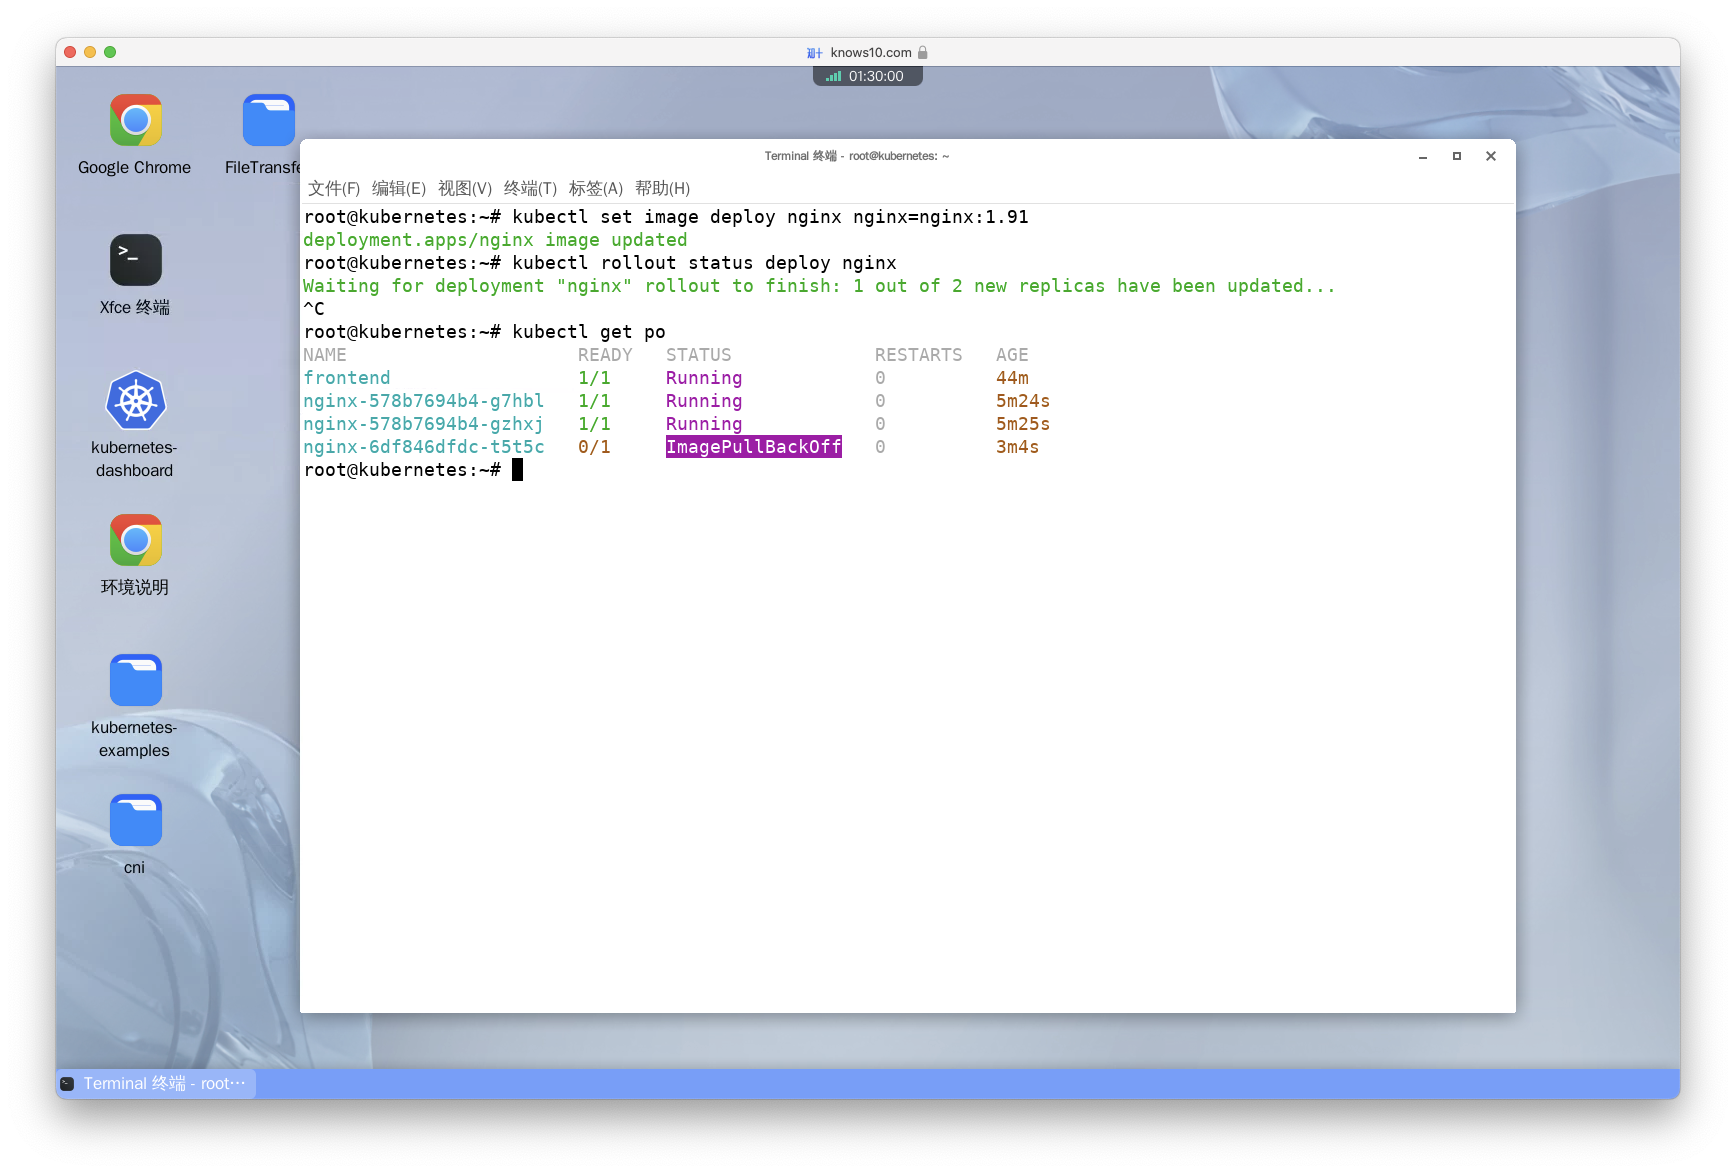The width and height of the screenshot is (1736, 1173).
Task: Click the frontend pod name
Action: coord(347,378)
